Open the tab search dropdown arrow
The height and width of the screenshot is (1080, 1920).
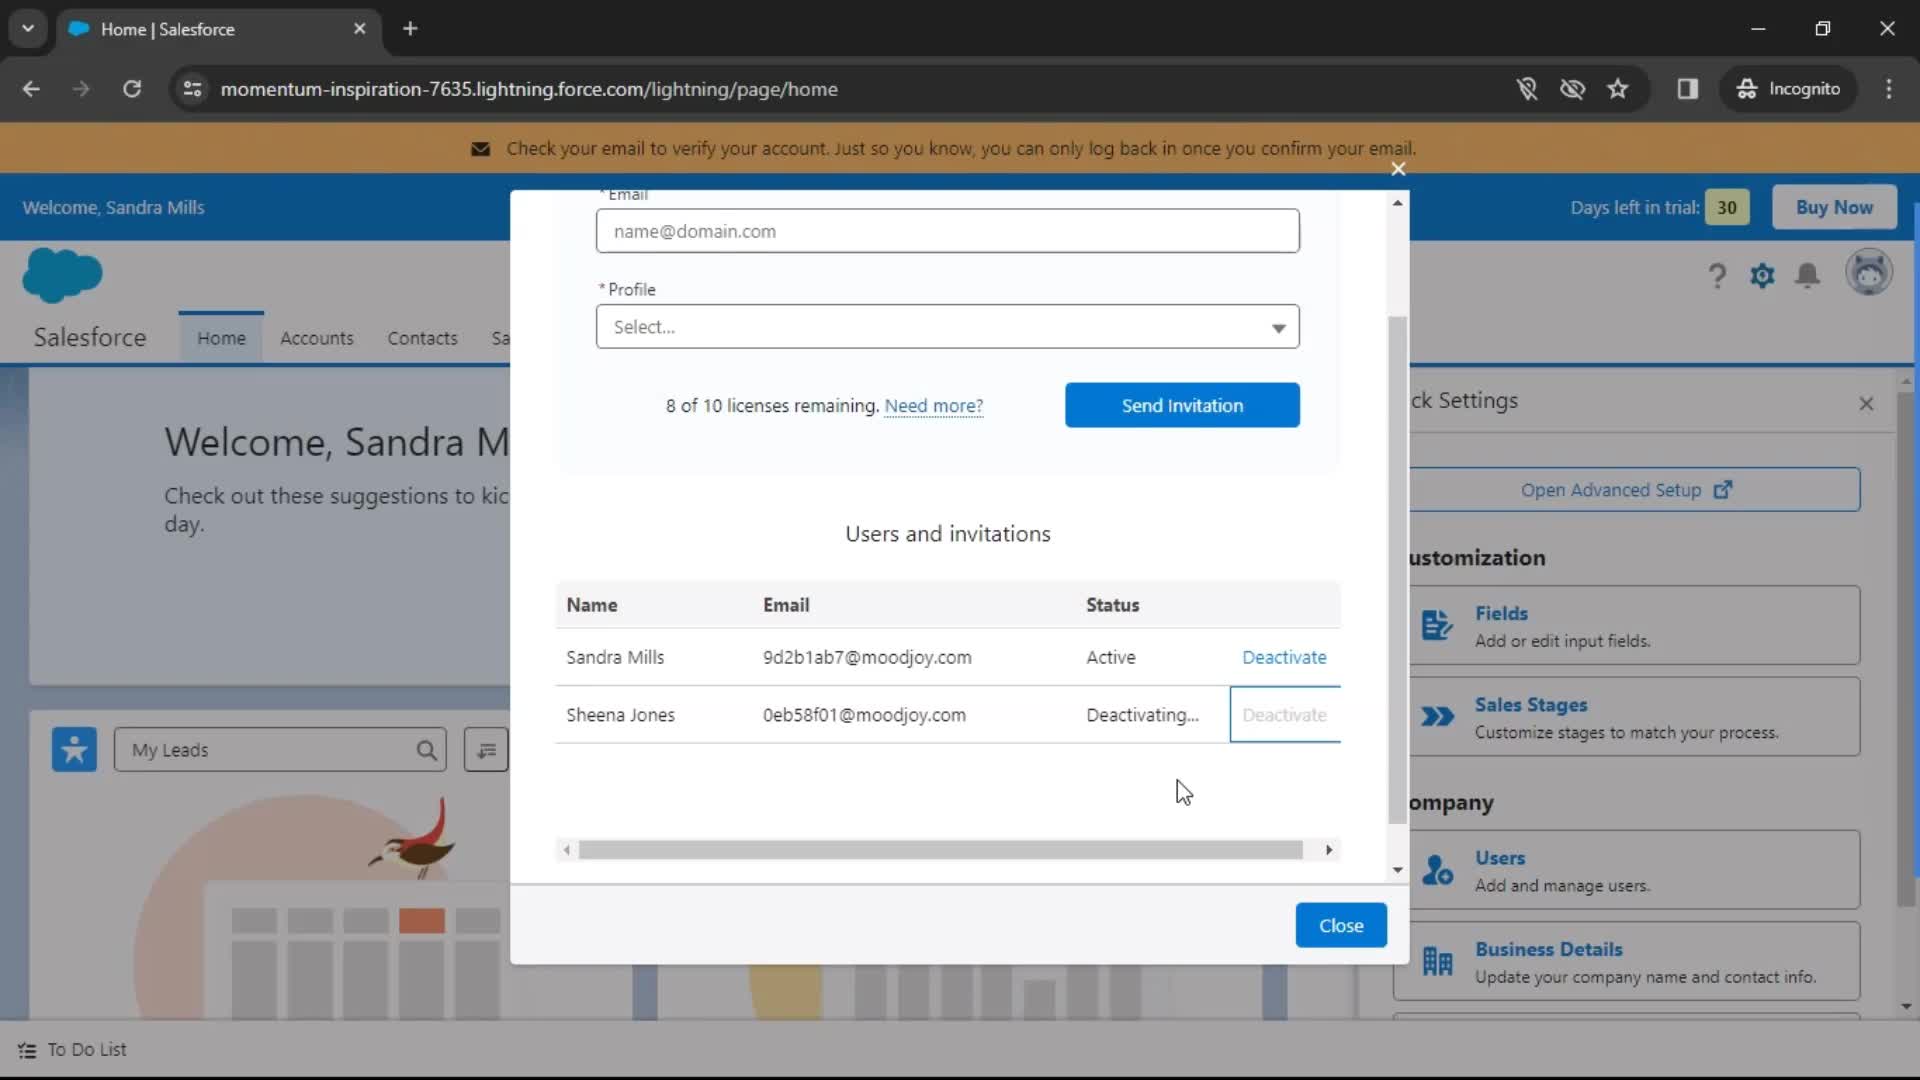pos(28,29)
